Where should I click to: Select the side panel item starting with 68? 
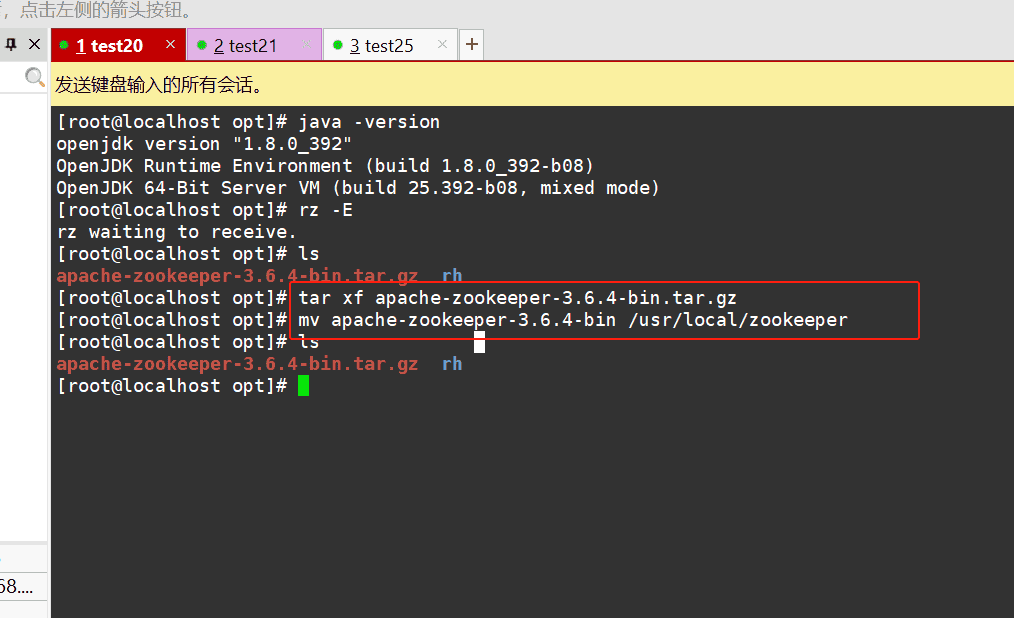tap(17, 587)
